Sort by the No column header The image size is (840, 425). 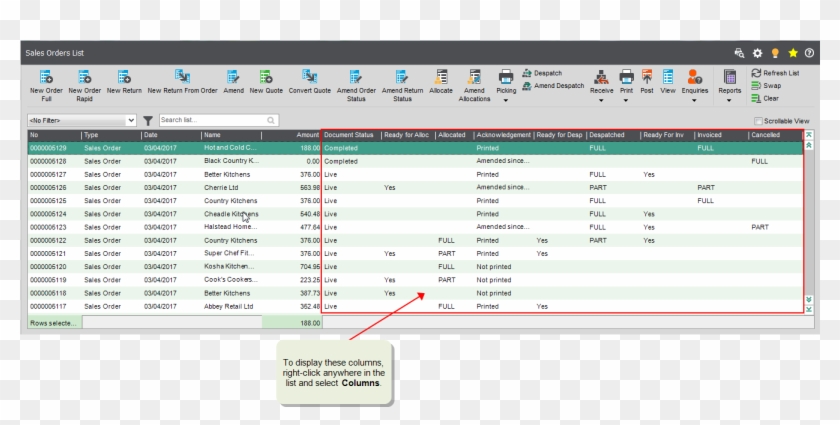pos(54,135)
